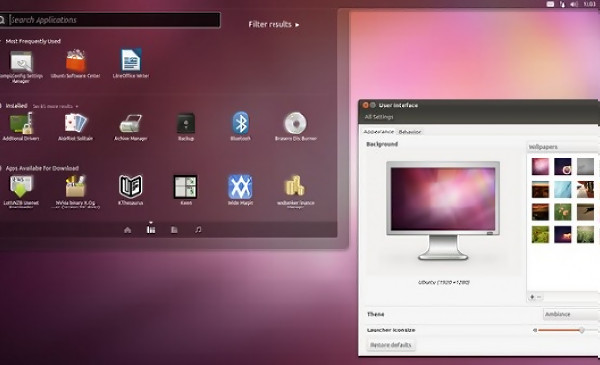This screenshot has width=600, height=365.
Task: Open the sound volume indicator
Action: tap(574, 4)
